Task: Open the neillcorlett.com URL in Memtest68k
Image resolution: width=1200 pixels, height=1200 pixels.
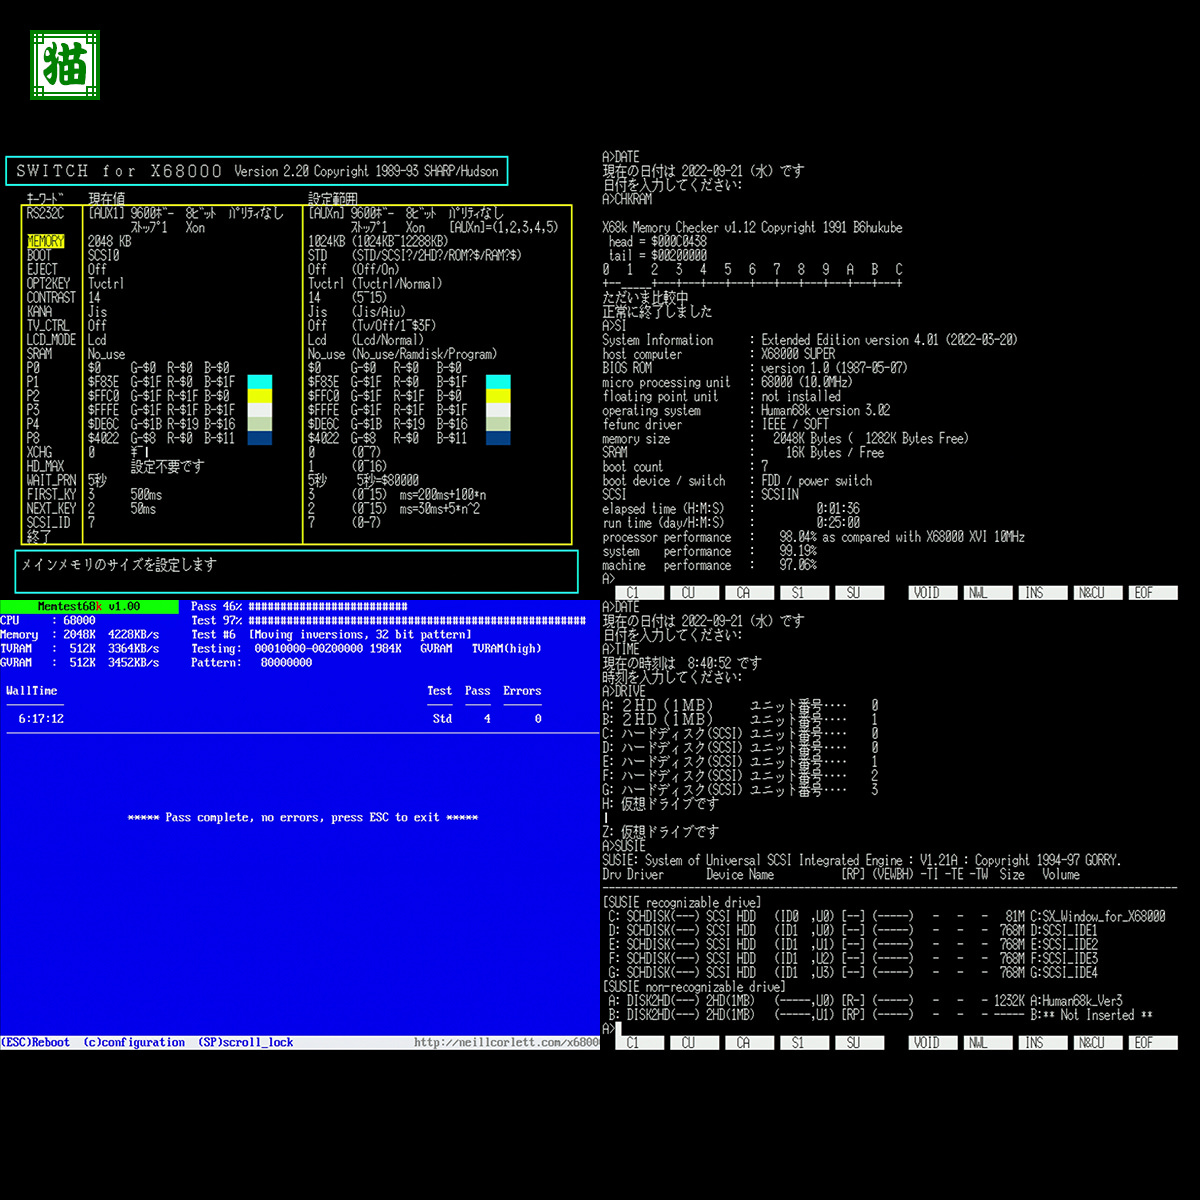Action: tap(506, 1042)
